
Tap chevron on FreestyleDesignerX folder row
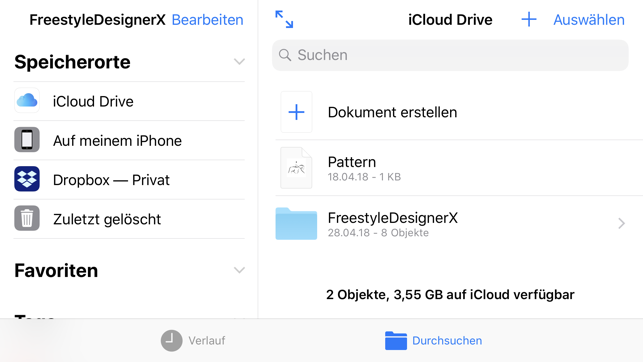(x=621, y=223)
